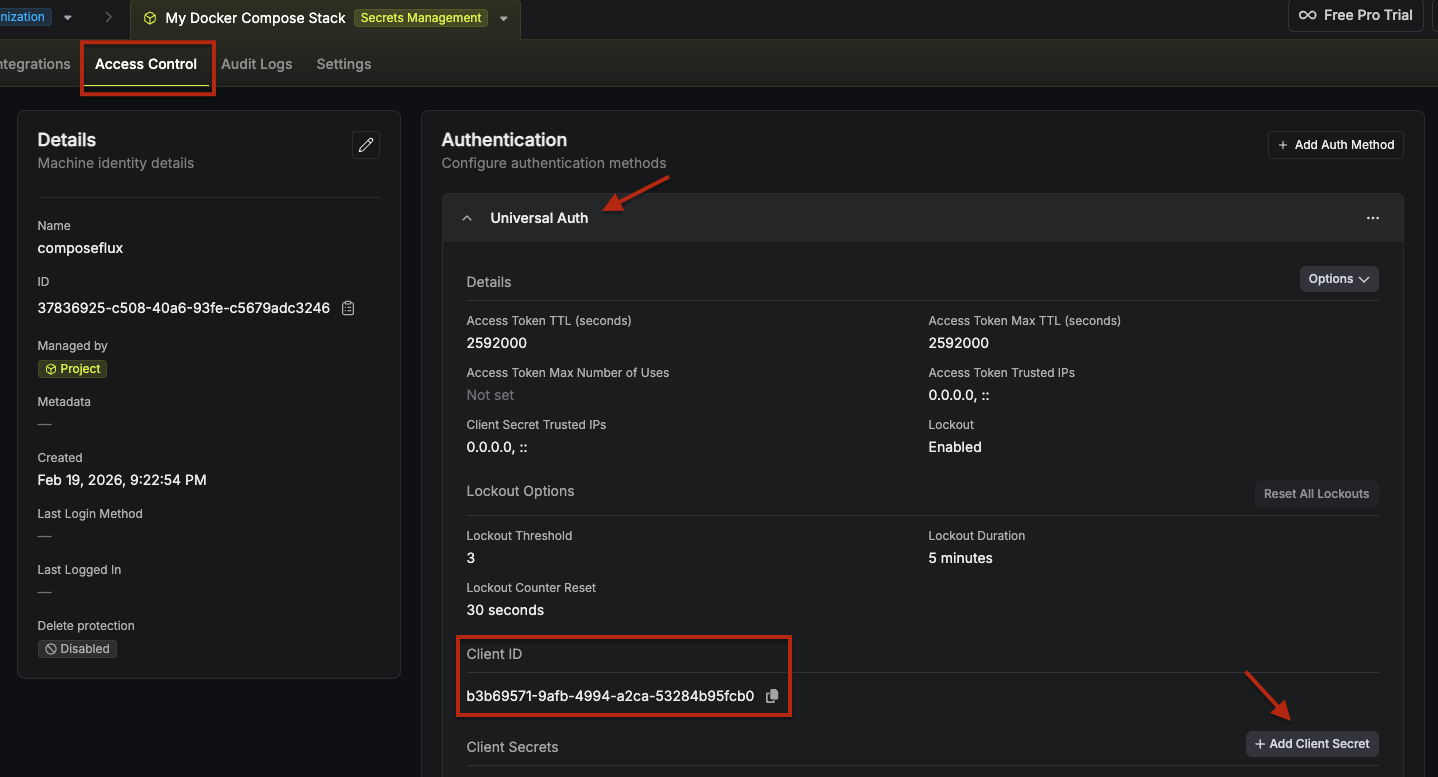Open the Settings tab

point(343,64)
